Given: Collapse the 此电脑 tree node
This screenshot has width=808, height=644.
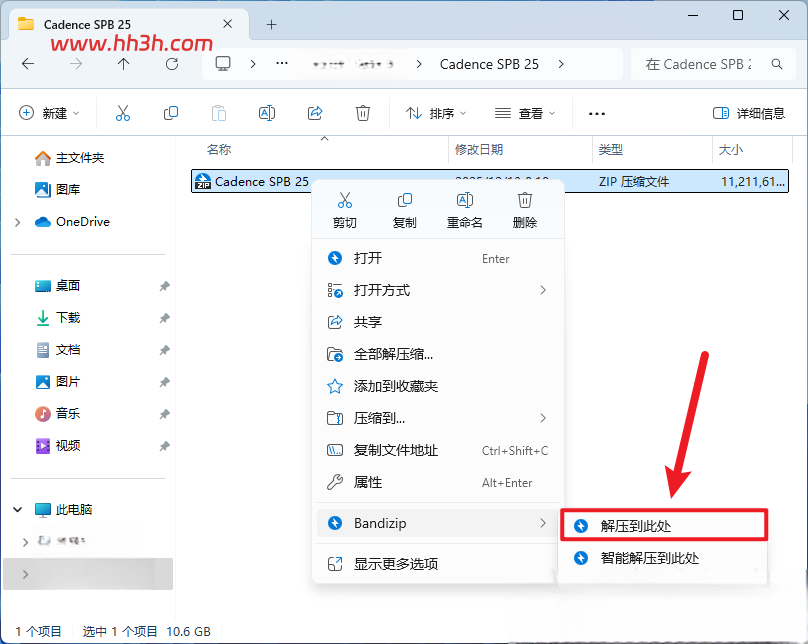Looking at the screenshot, I should pos(18,510).
